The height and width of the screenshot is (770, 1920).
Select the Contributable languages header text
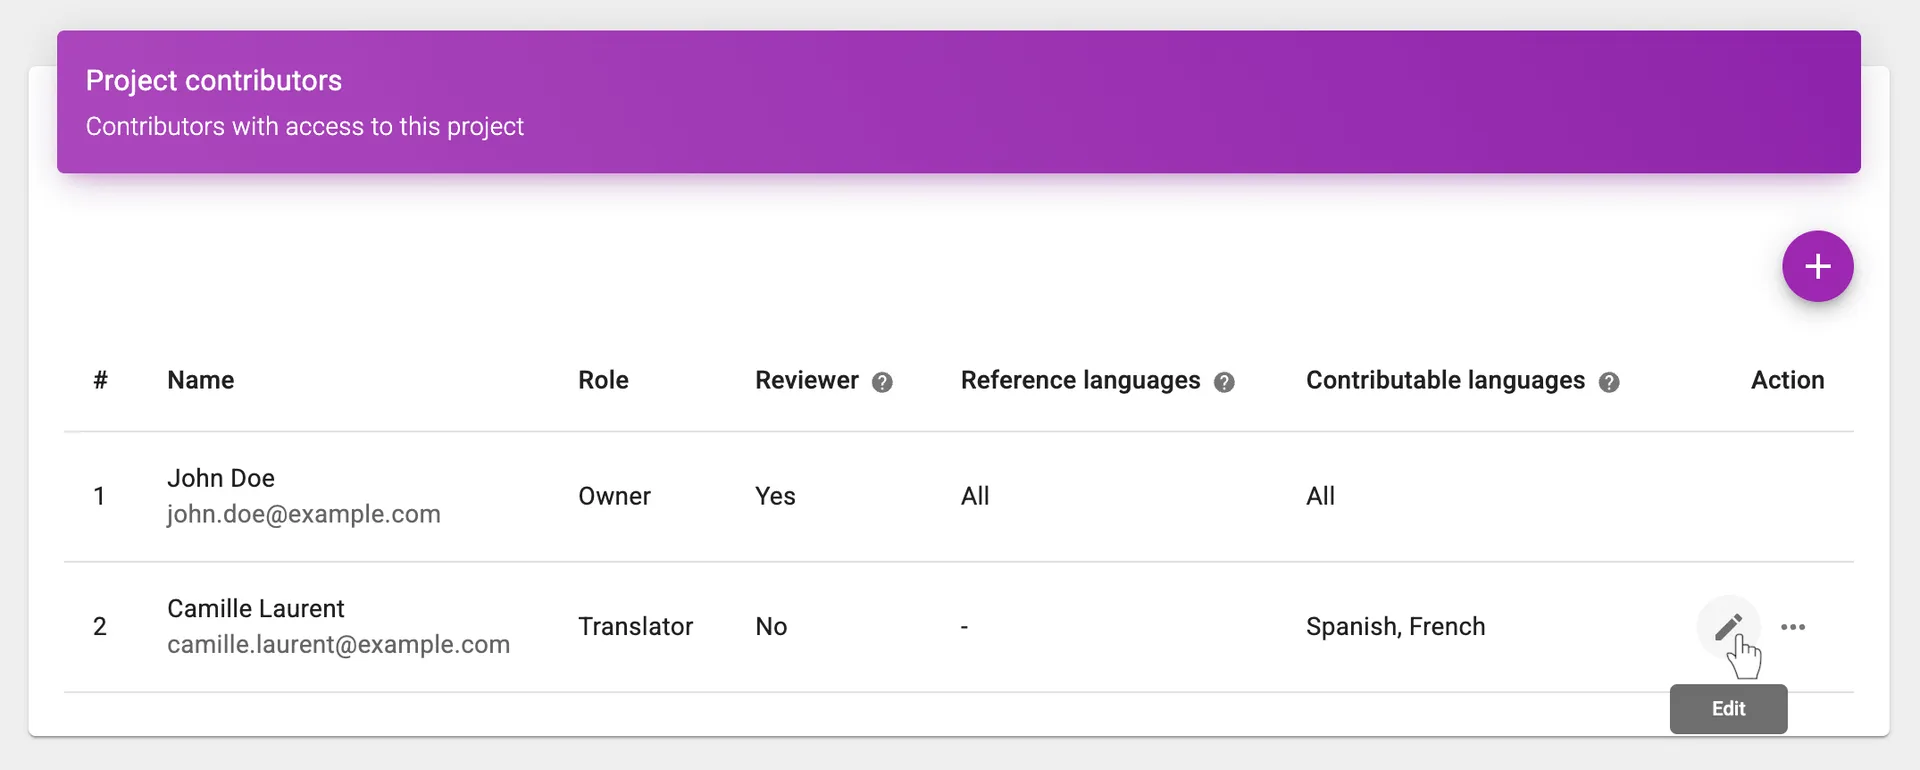[1445, 380]
